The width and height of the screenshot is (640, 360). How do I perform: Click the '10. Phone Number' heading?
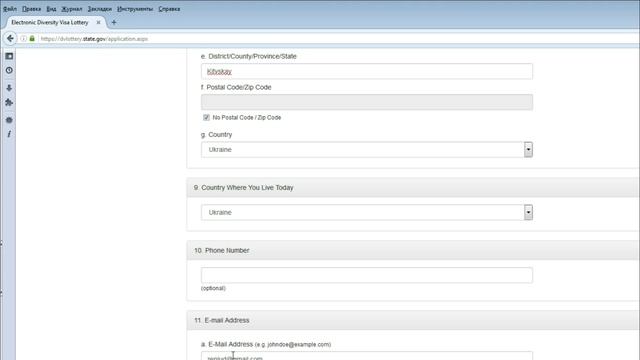pyautogui.click(x=222, y=251)
